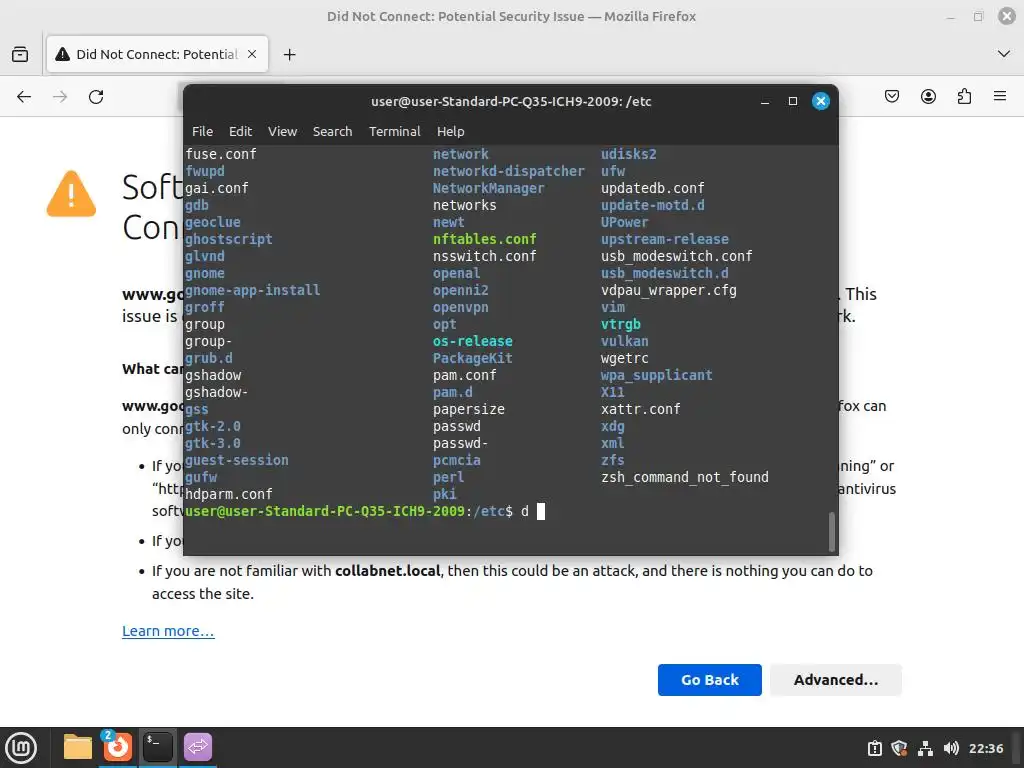
Task: Click 'PackageKit' in the terminal listing
Action: [x=473, y=358]
